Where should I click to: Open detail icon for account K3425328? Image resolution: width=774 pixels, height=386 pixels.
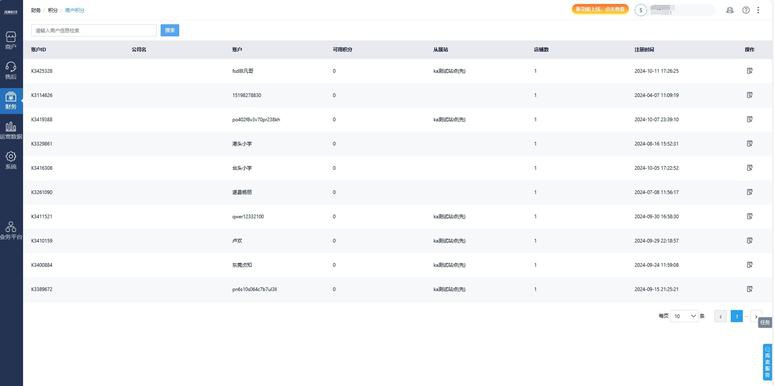point(750,71)
